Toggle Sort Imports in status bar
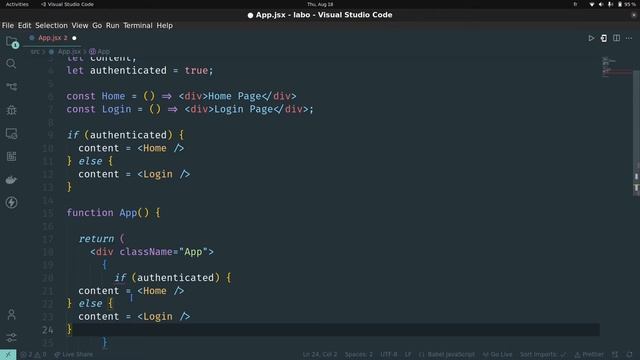The image size is (640, 360). coord(543,355)
